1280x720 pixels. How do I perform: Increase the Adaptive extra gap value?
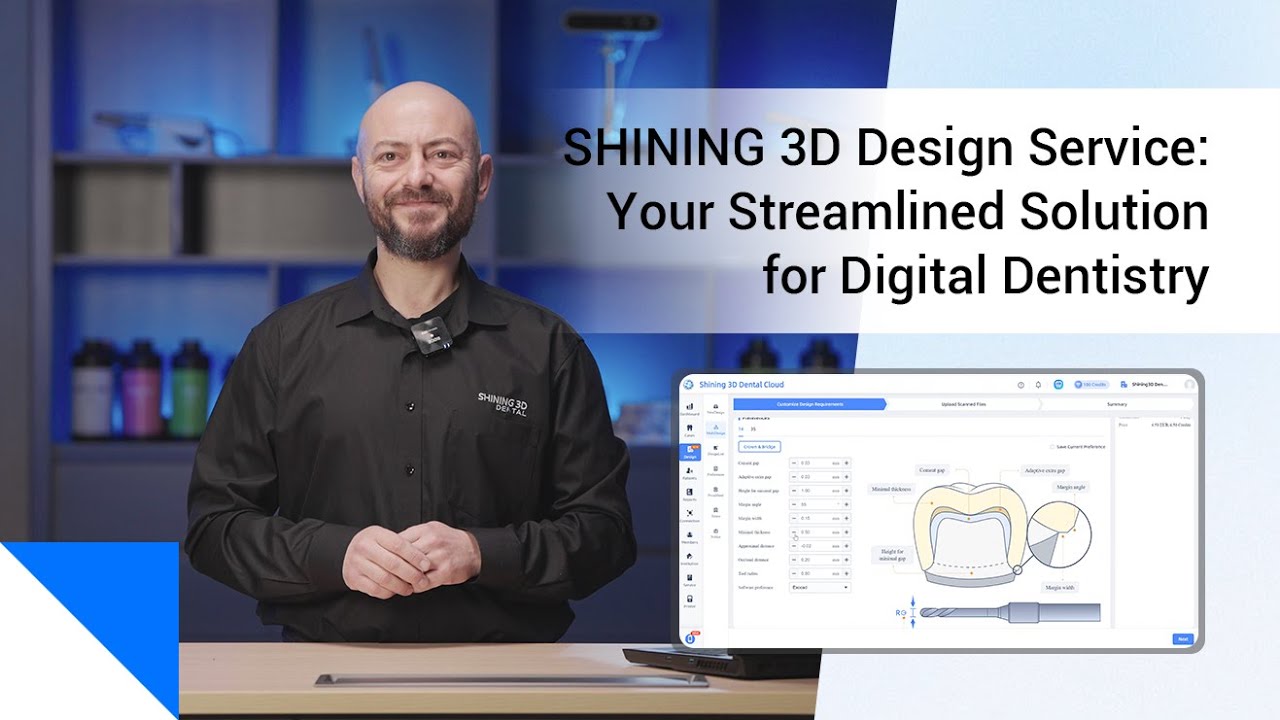(846, 477)
